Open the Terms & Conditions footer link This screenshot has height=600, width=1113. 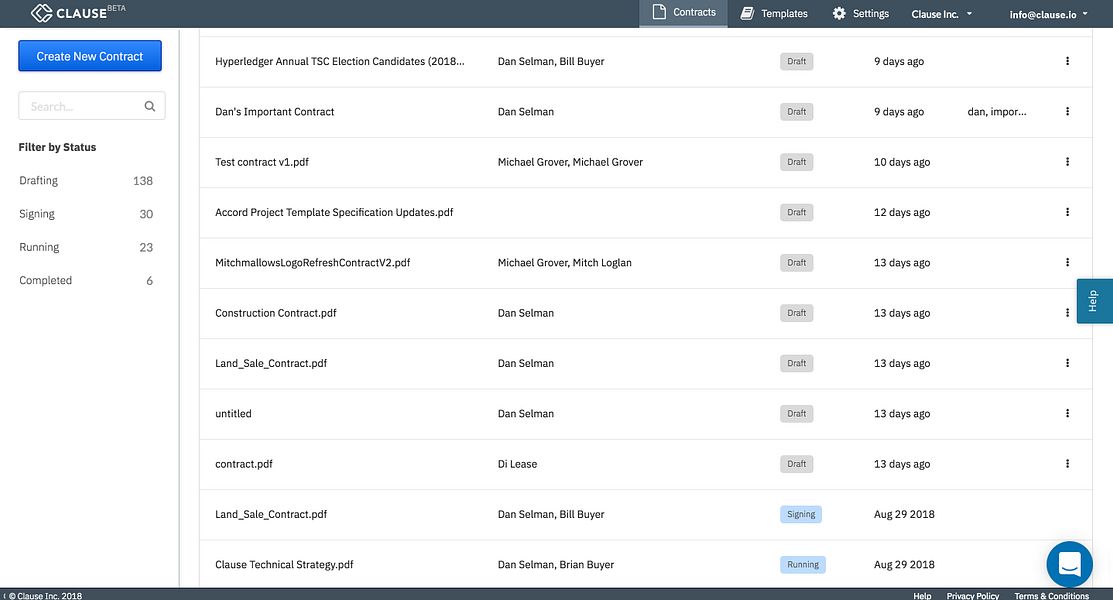[x=1051, y=596]
